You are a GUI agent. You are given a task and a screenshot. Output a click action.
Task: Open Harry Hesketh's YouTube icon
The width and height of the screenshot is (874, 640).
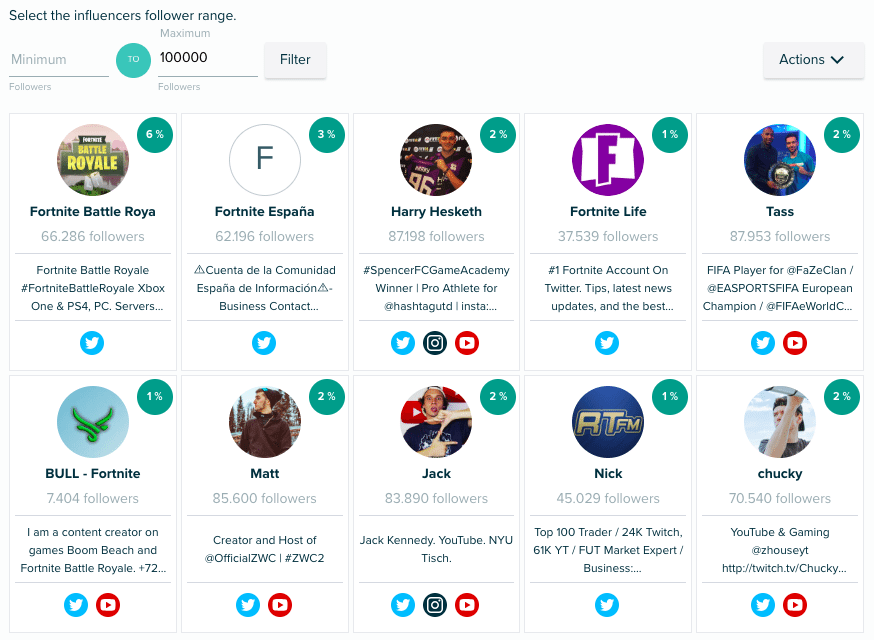coord(467,344)
